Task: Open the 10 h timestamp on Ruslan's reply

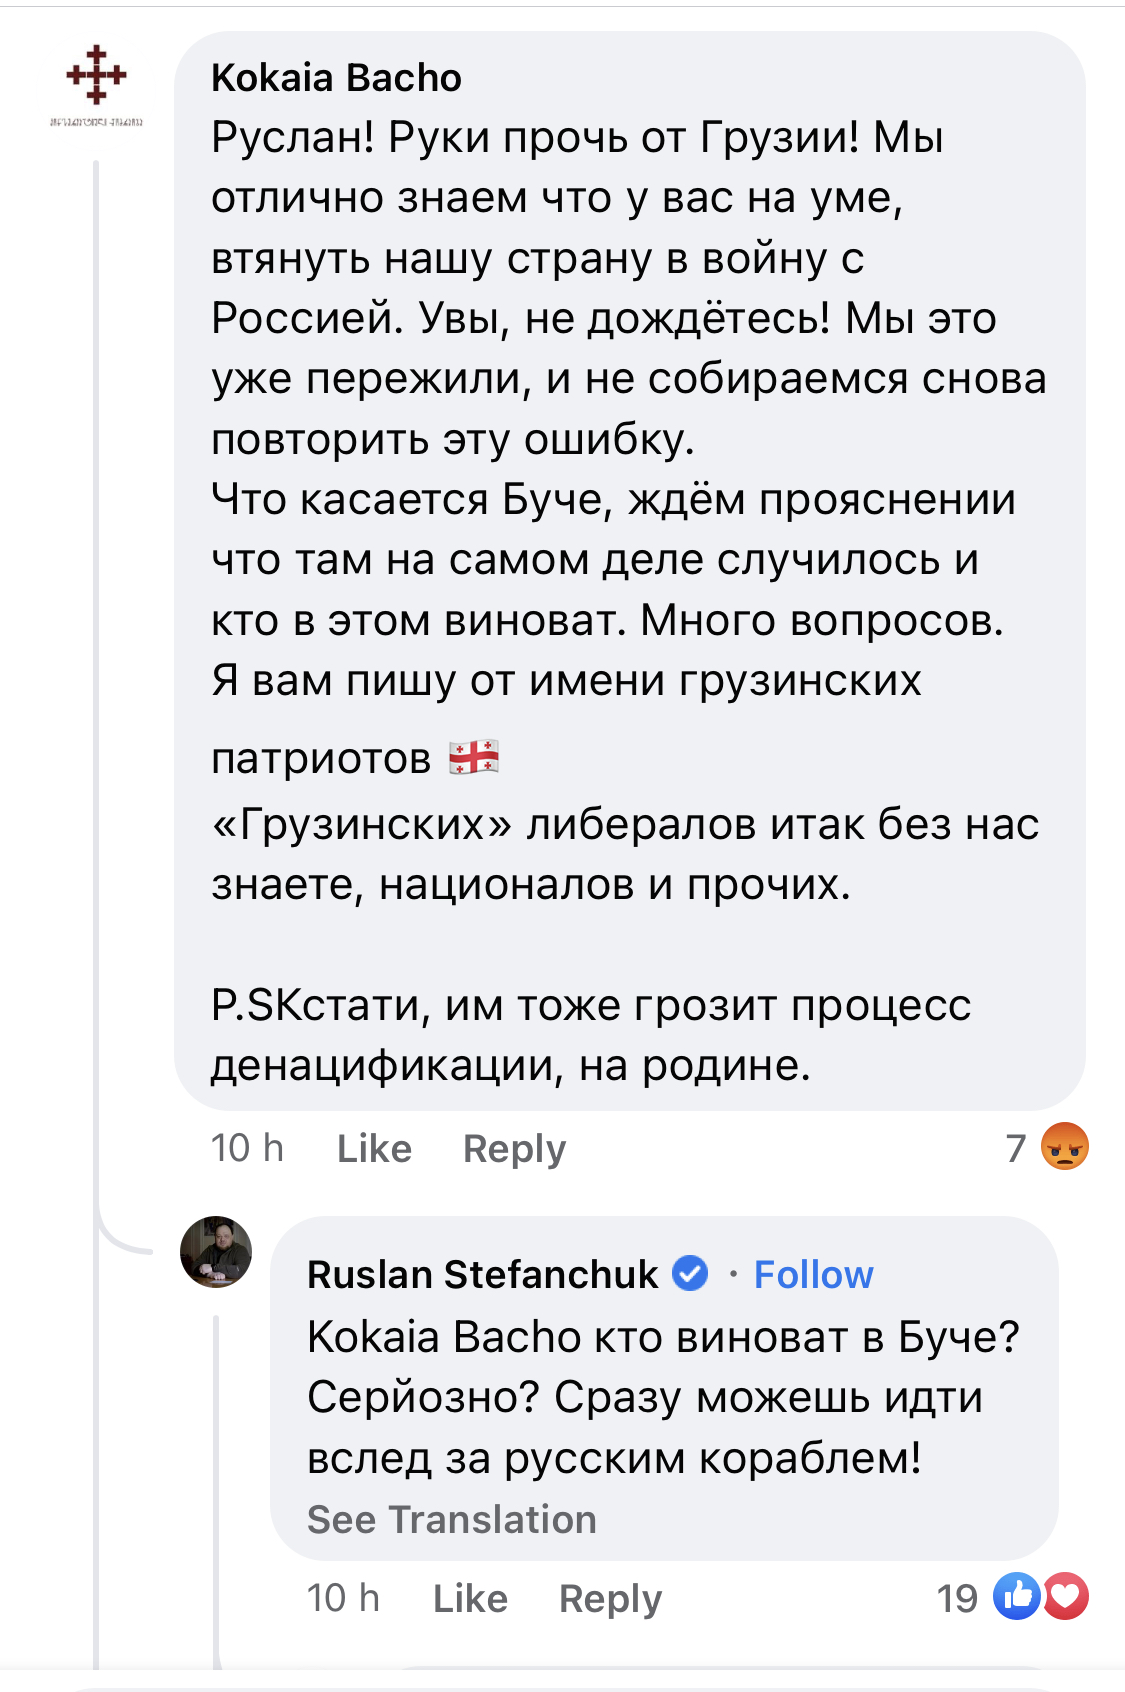Action: coord(343,1598)
